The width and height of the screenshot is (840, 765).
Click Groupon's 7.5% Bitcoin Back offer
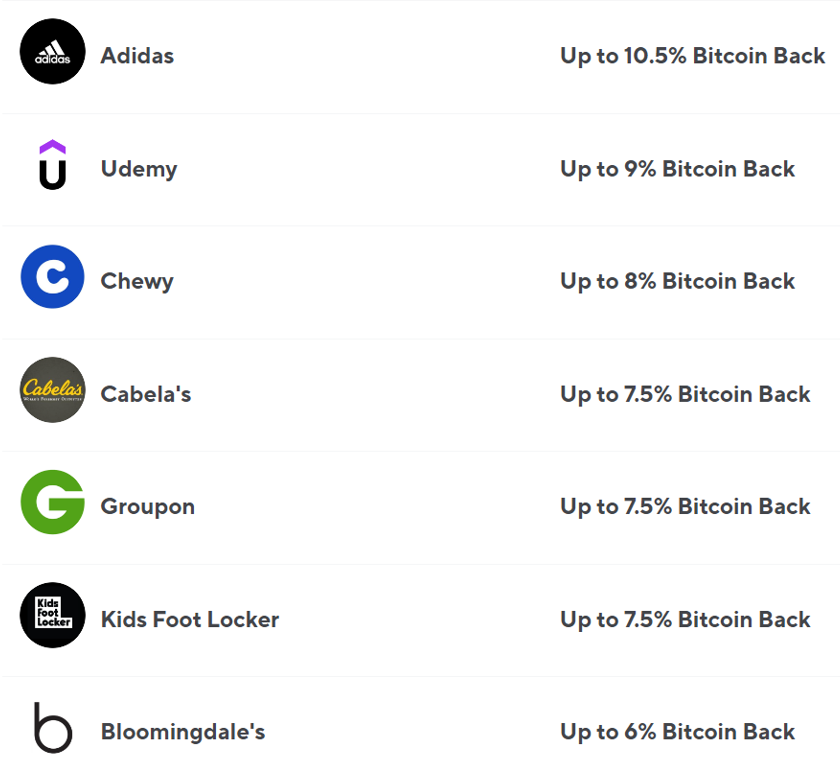pyautogui.click(x=685, y=507)
